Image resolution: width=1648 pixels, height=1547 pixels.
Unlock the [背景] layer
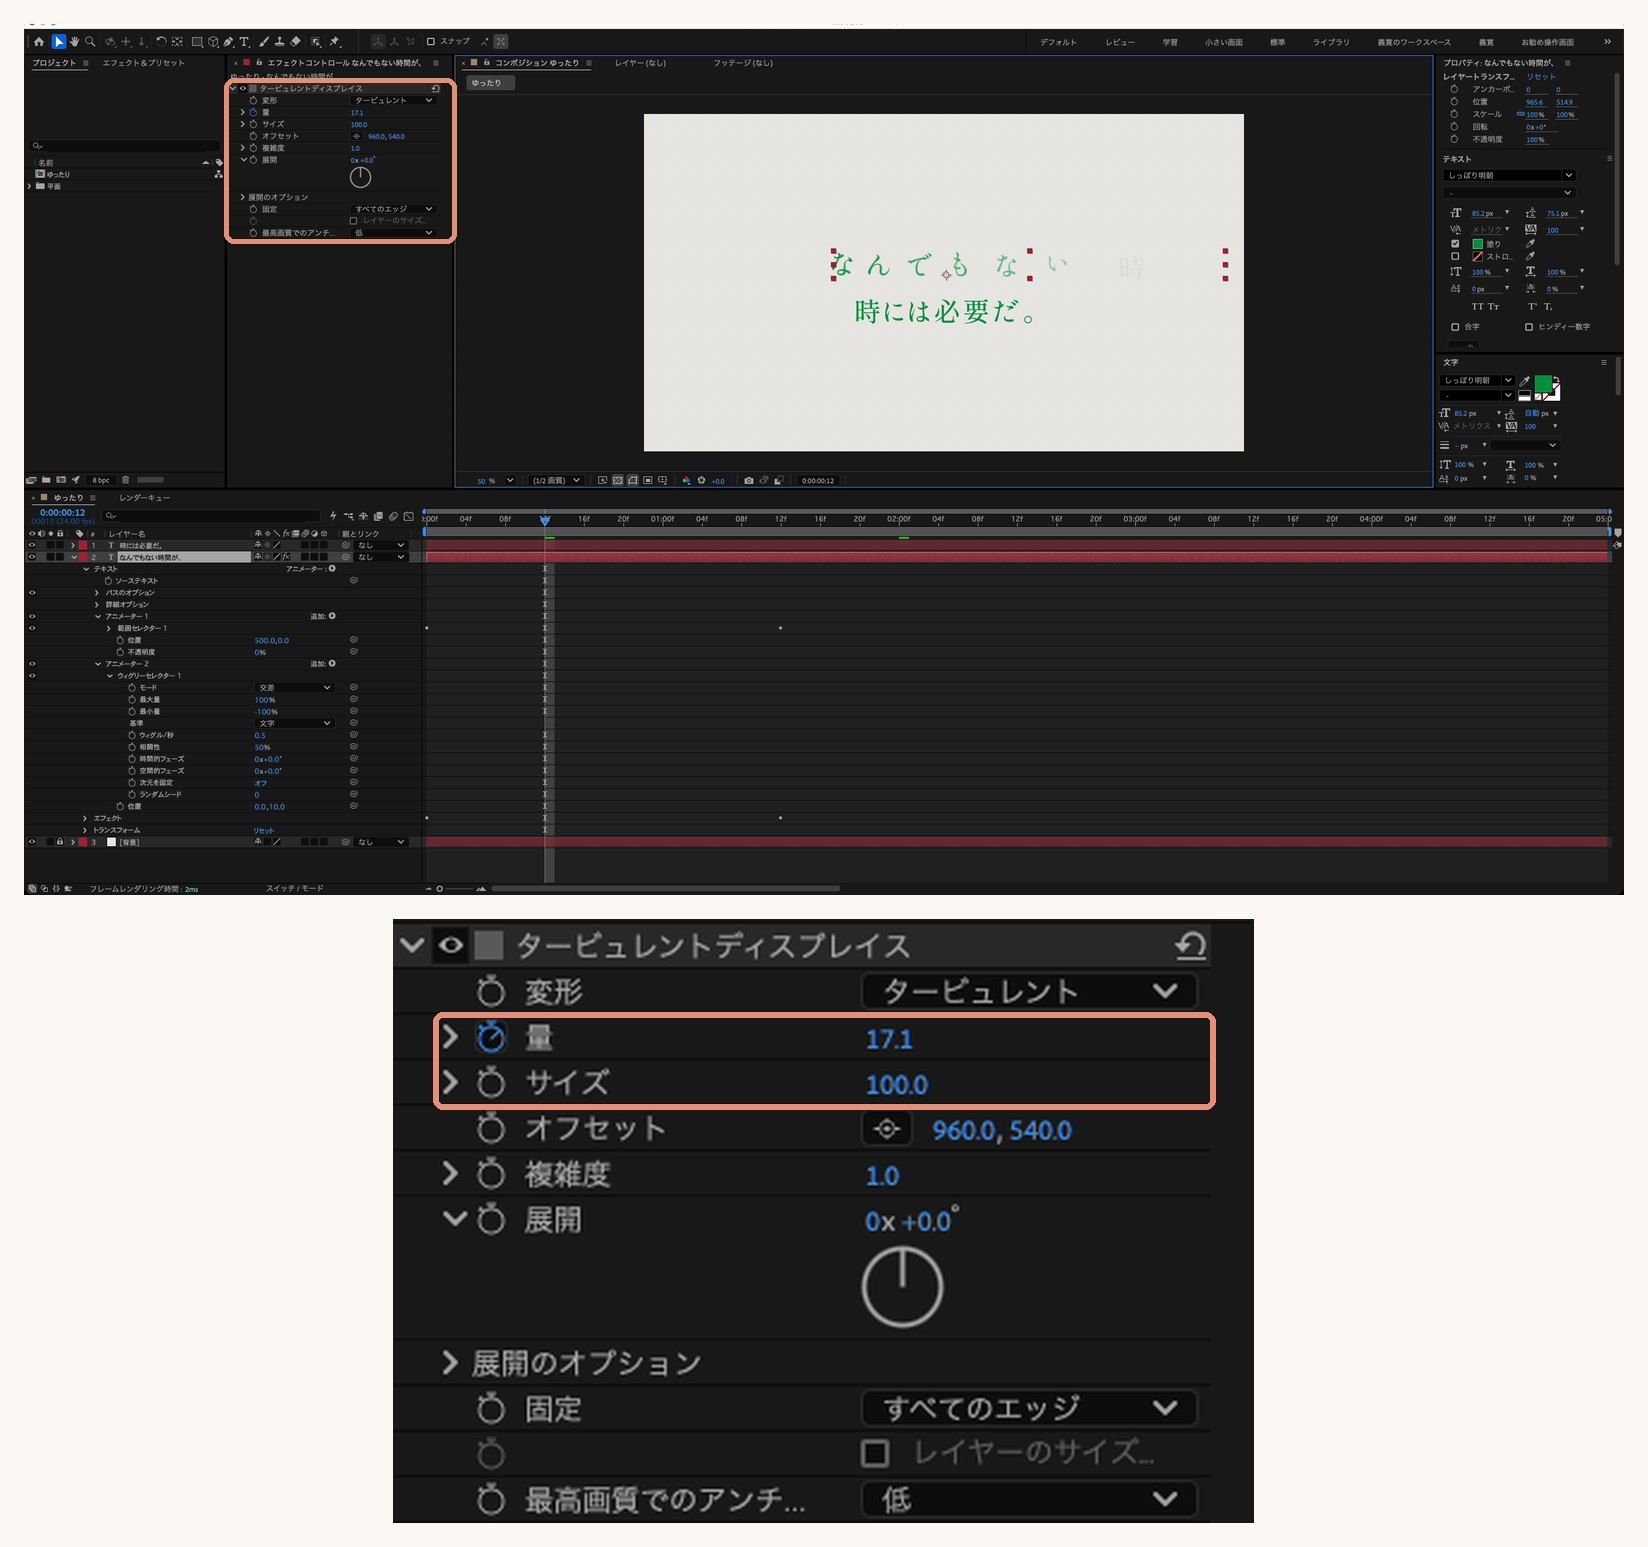tap(60, 842)
